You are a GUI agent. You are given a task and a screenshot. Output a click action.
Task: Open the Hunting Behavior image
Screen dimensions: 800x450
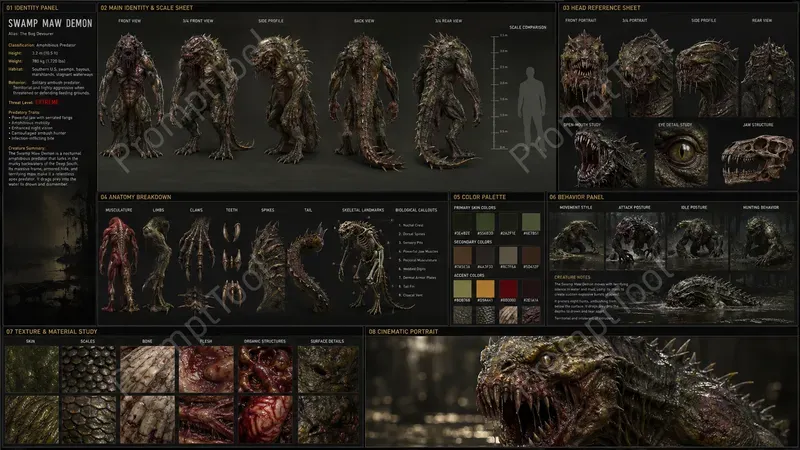(x=761, y=241)
